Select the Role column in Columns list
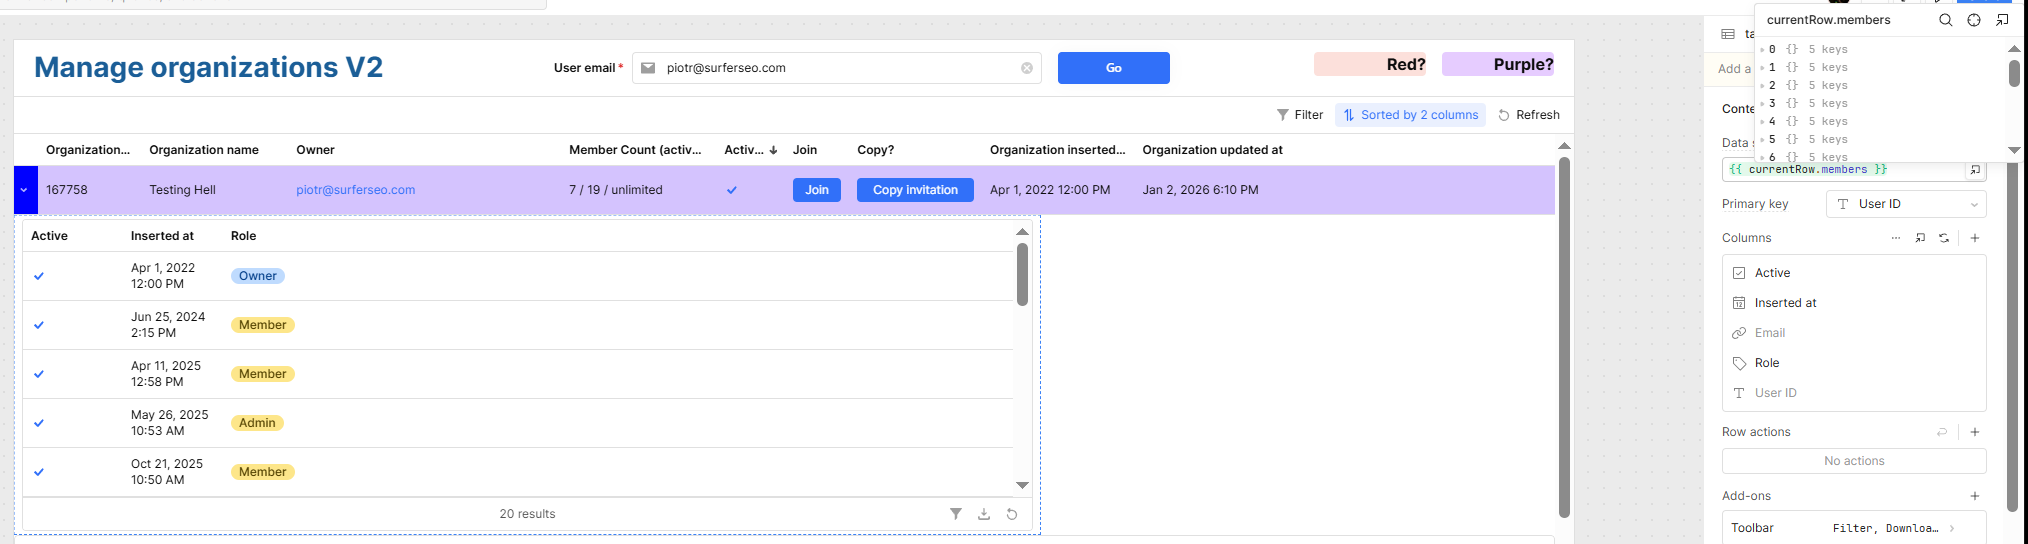Screen dimensions: 2028x544 pyautogui.click(x=1767, y=363)
